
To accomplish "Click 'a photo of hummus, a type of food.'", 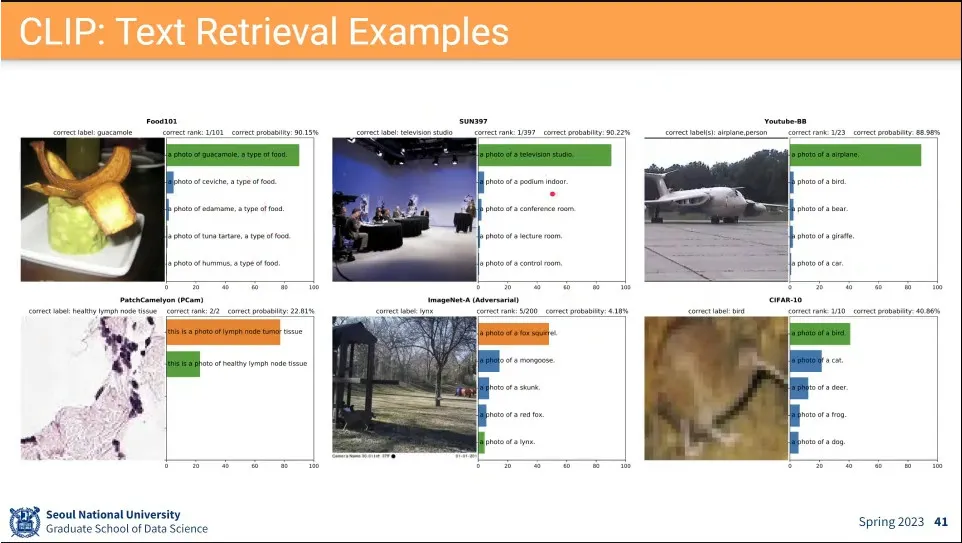I will 224,263.
